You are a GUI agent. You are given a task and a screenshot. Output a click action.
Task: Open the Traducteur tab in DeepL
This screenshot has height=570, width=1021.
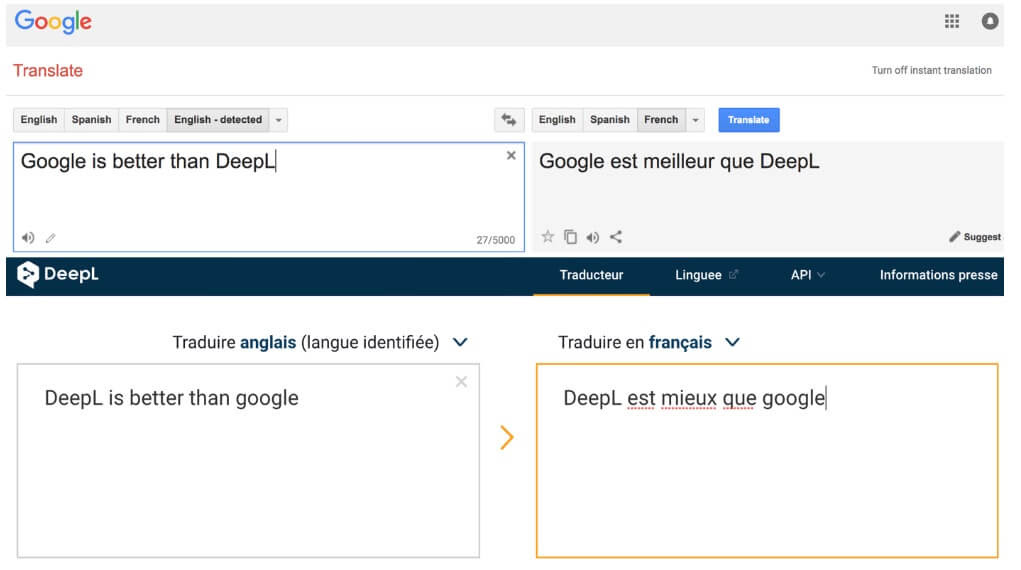coord(591,275)
